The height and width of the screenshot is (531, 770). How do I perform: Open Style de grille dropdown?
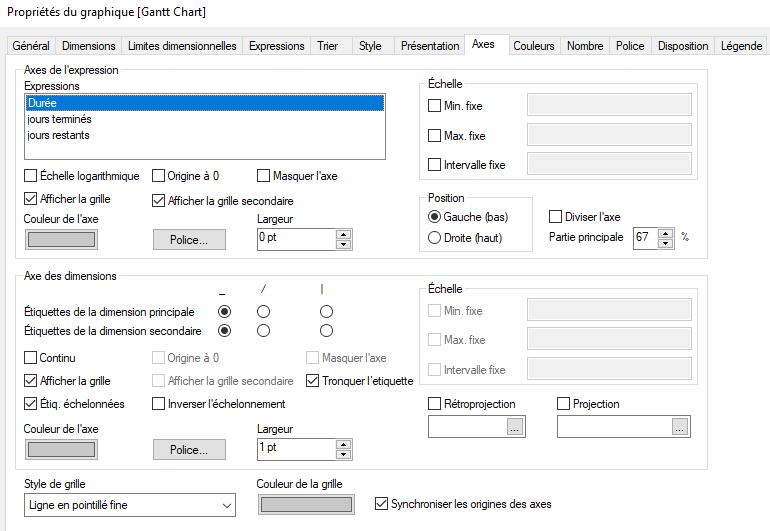(130, 505)
